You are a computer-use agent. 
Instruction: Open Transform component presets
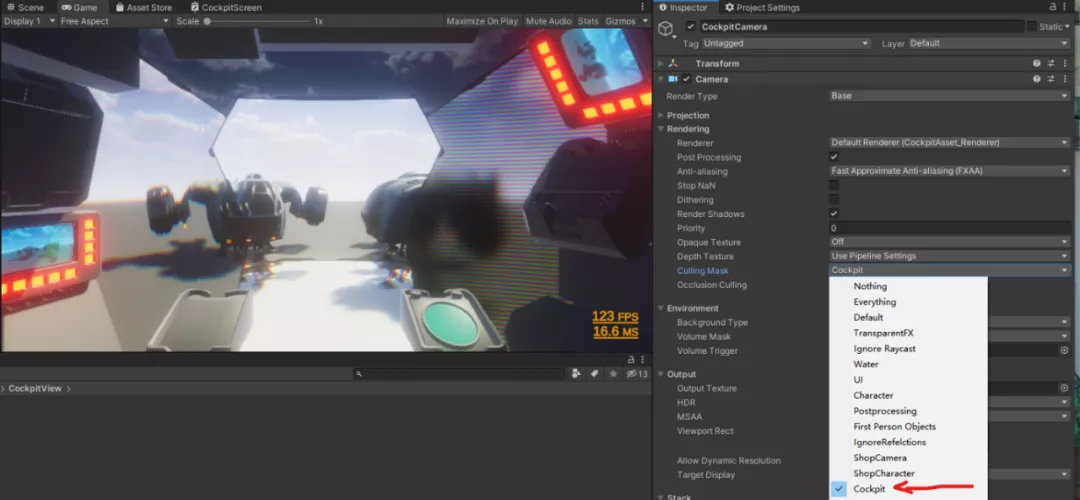point(1051,63)
